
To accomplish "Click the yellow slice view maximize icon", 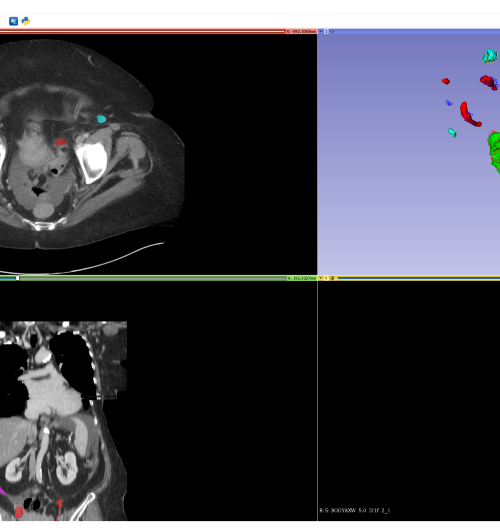I will (x=332, y=278).
